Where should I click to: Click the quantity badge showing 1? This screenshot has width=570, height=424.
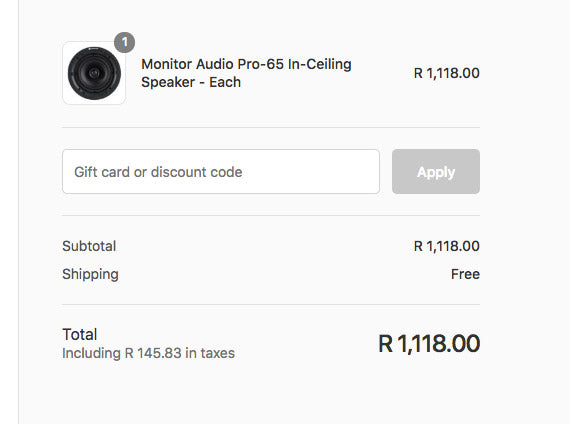tap(125, 43)
